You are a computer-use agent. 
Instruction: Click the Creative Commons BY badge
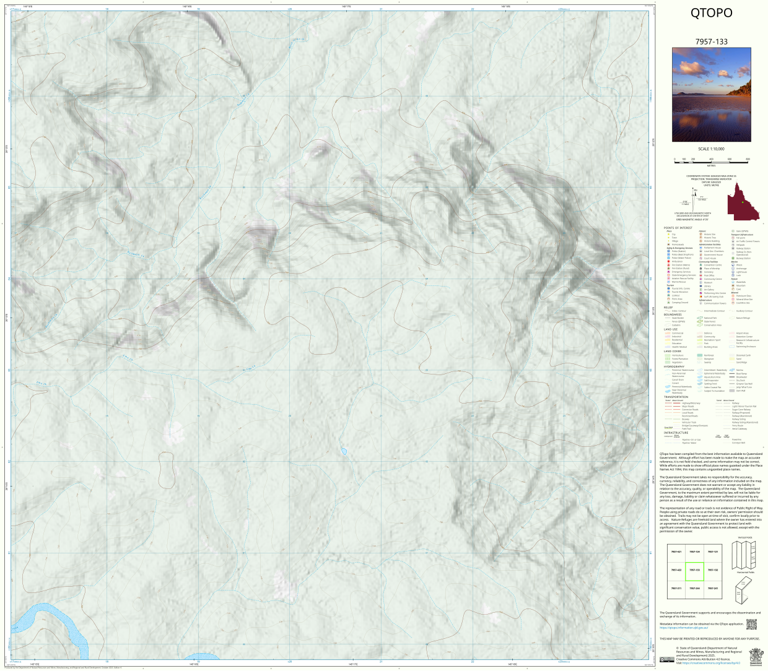(x=667, y=660)
